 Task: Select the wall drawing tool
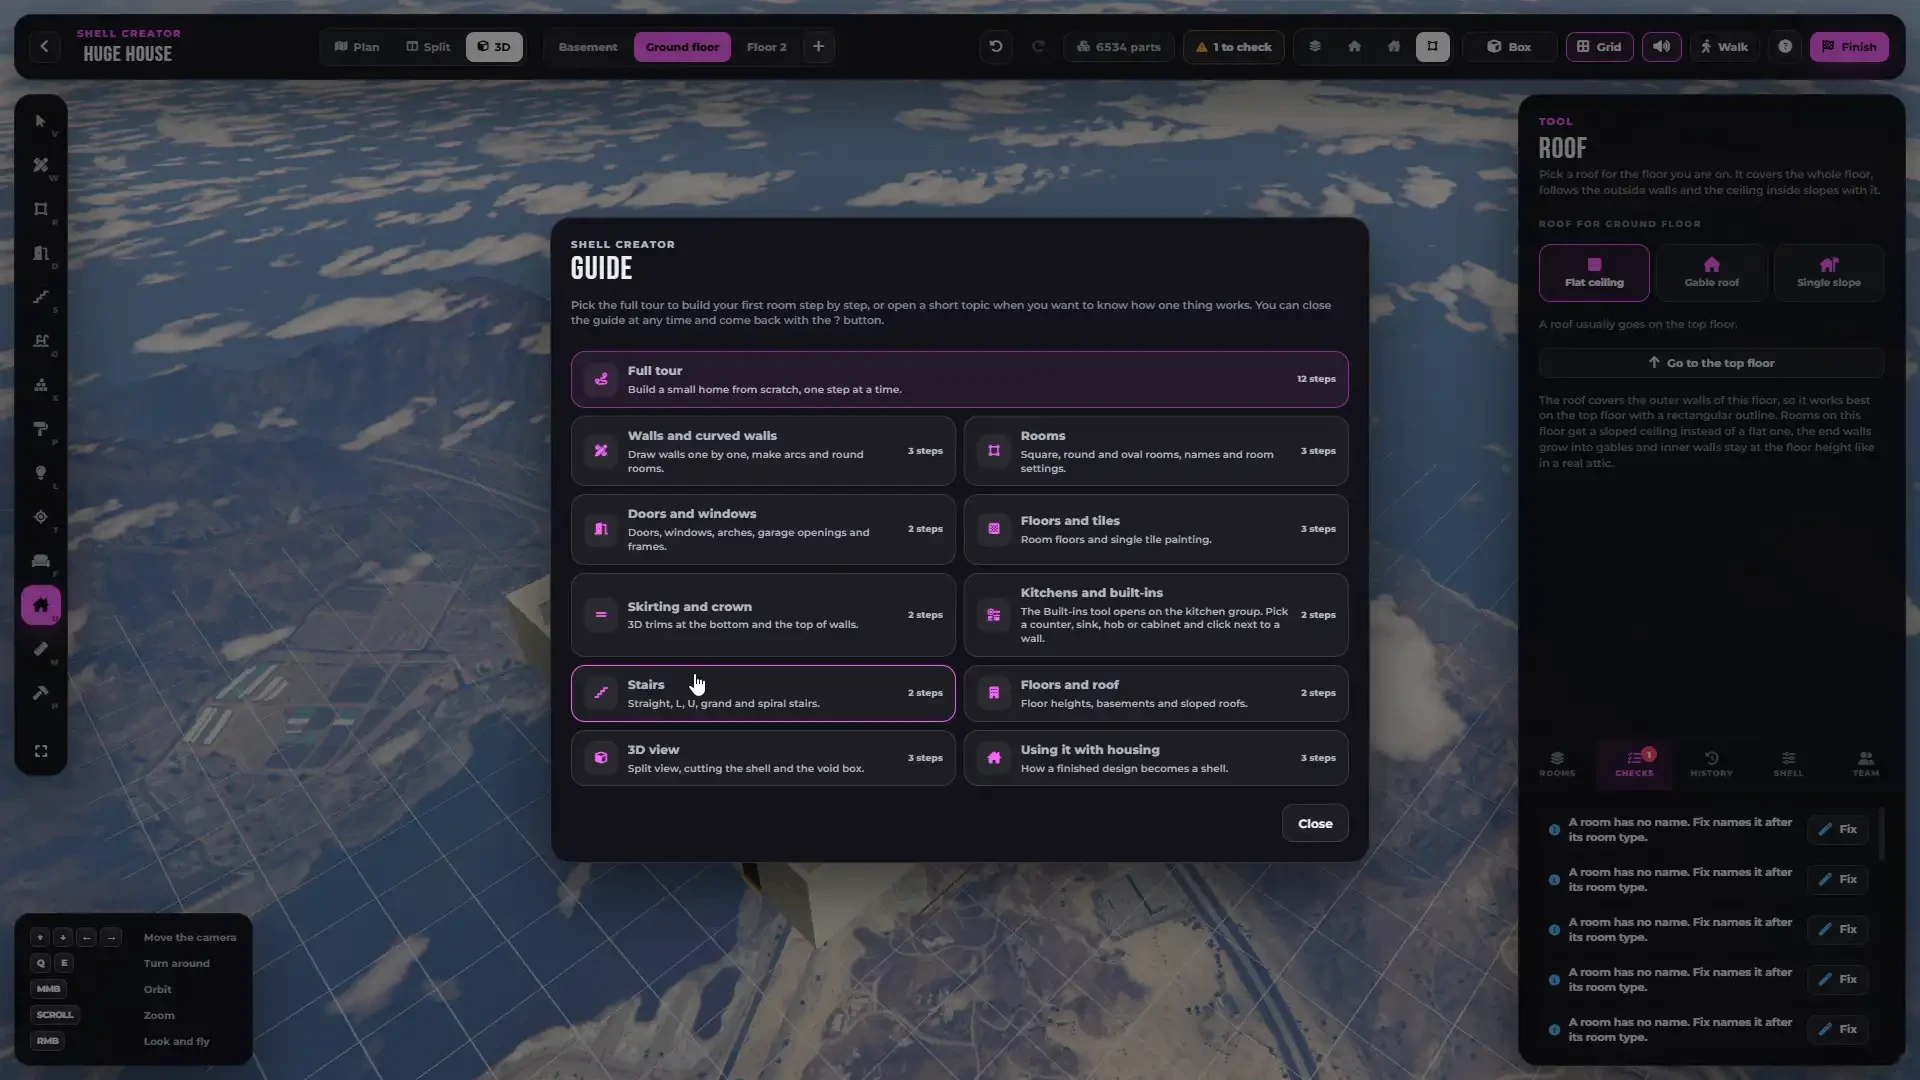pos(41,165)
